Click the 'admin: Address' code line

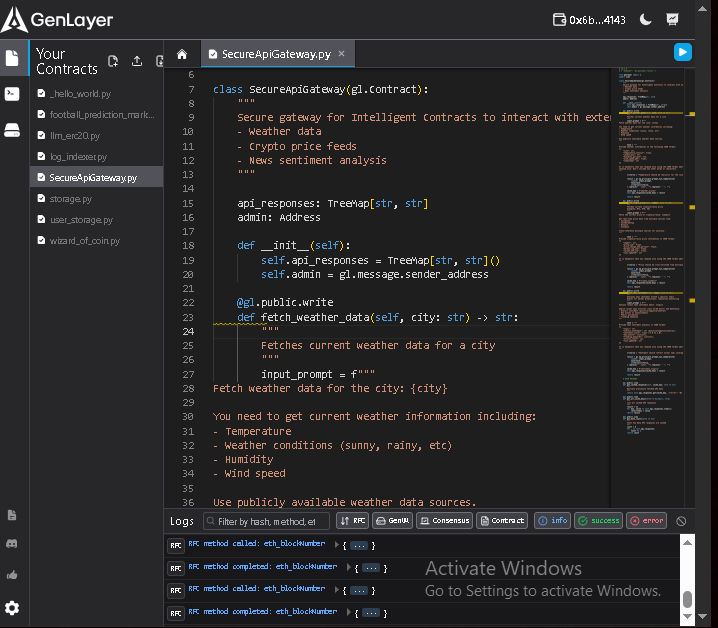point(279,218)
